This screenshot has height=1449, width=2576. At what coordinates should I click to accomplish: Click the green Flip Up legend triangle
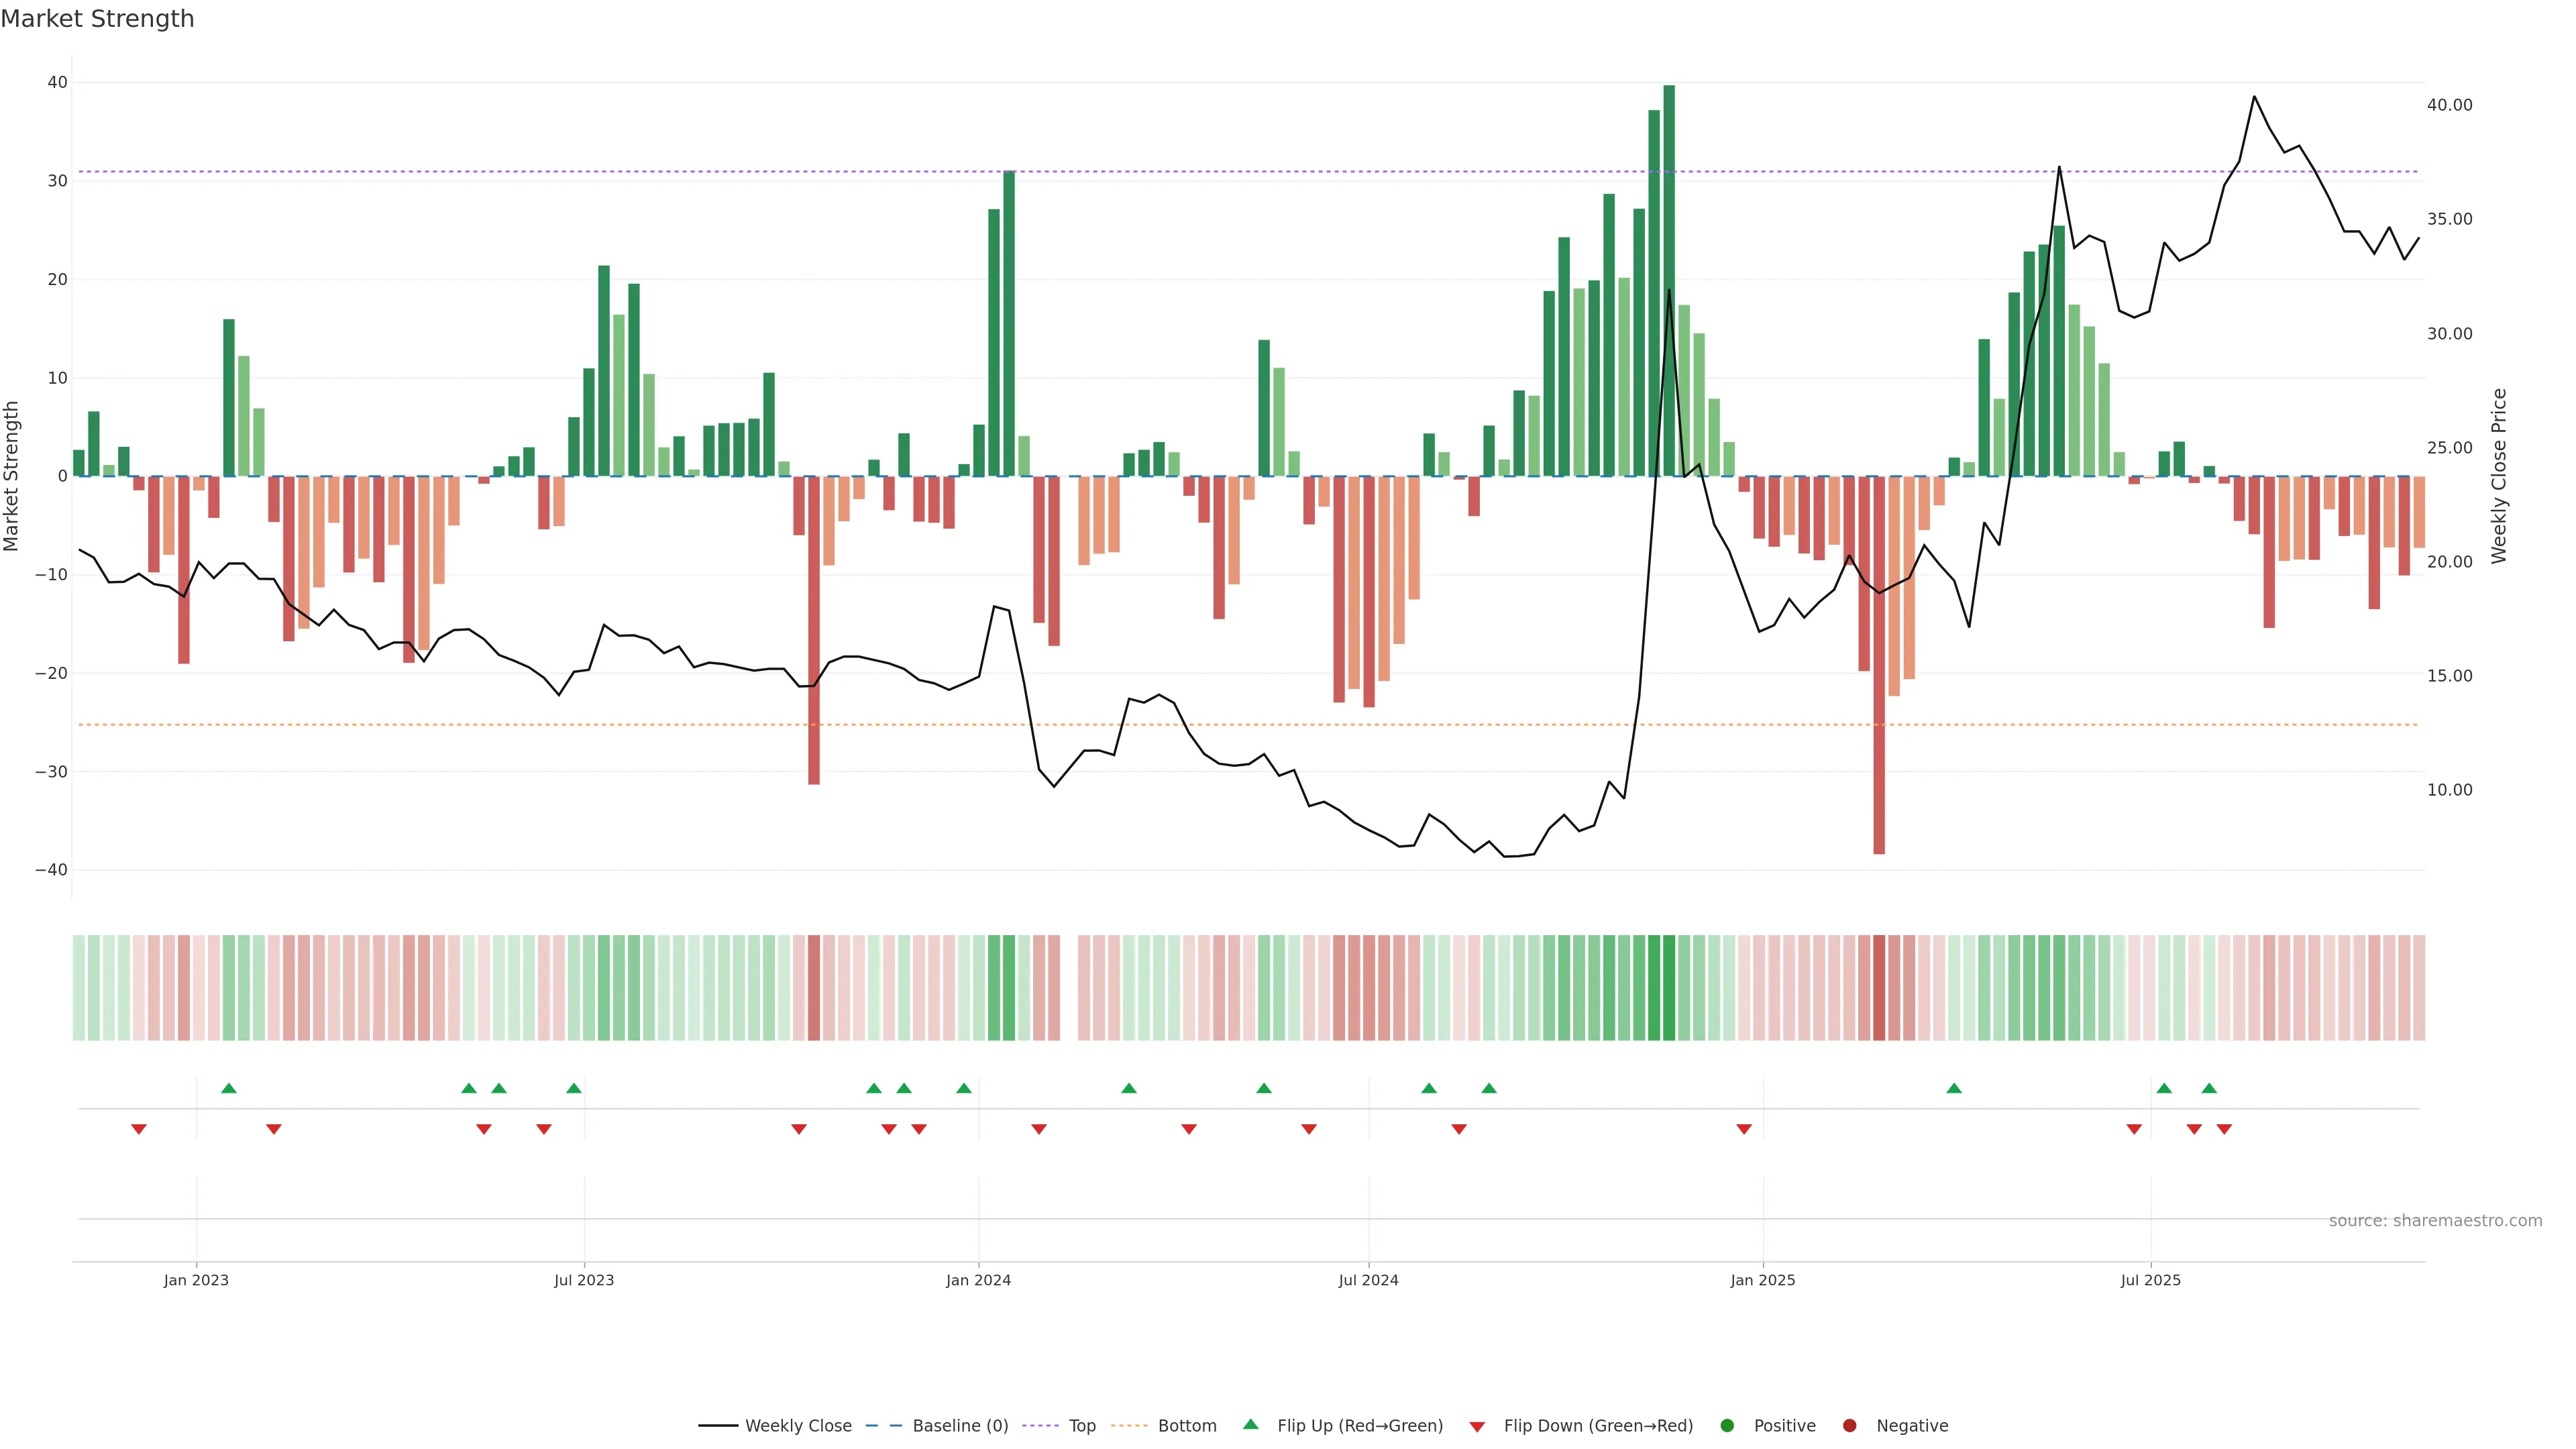coord(1250,1425)
